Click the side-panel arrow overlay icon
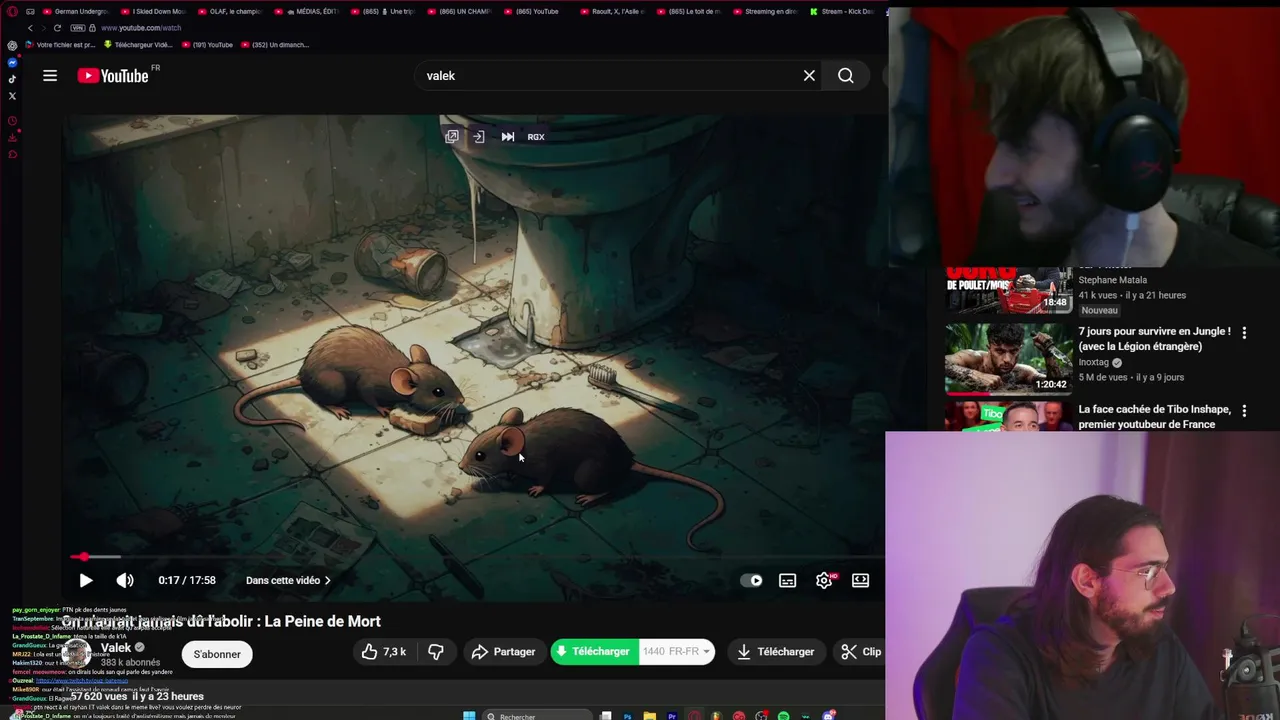1280x720 pixels. tap(479, 137)
